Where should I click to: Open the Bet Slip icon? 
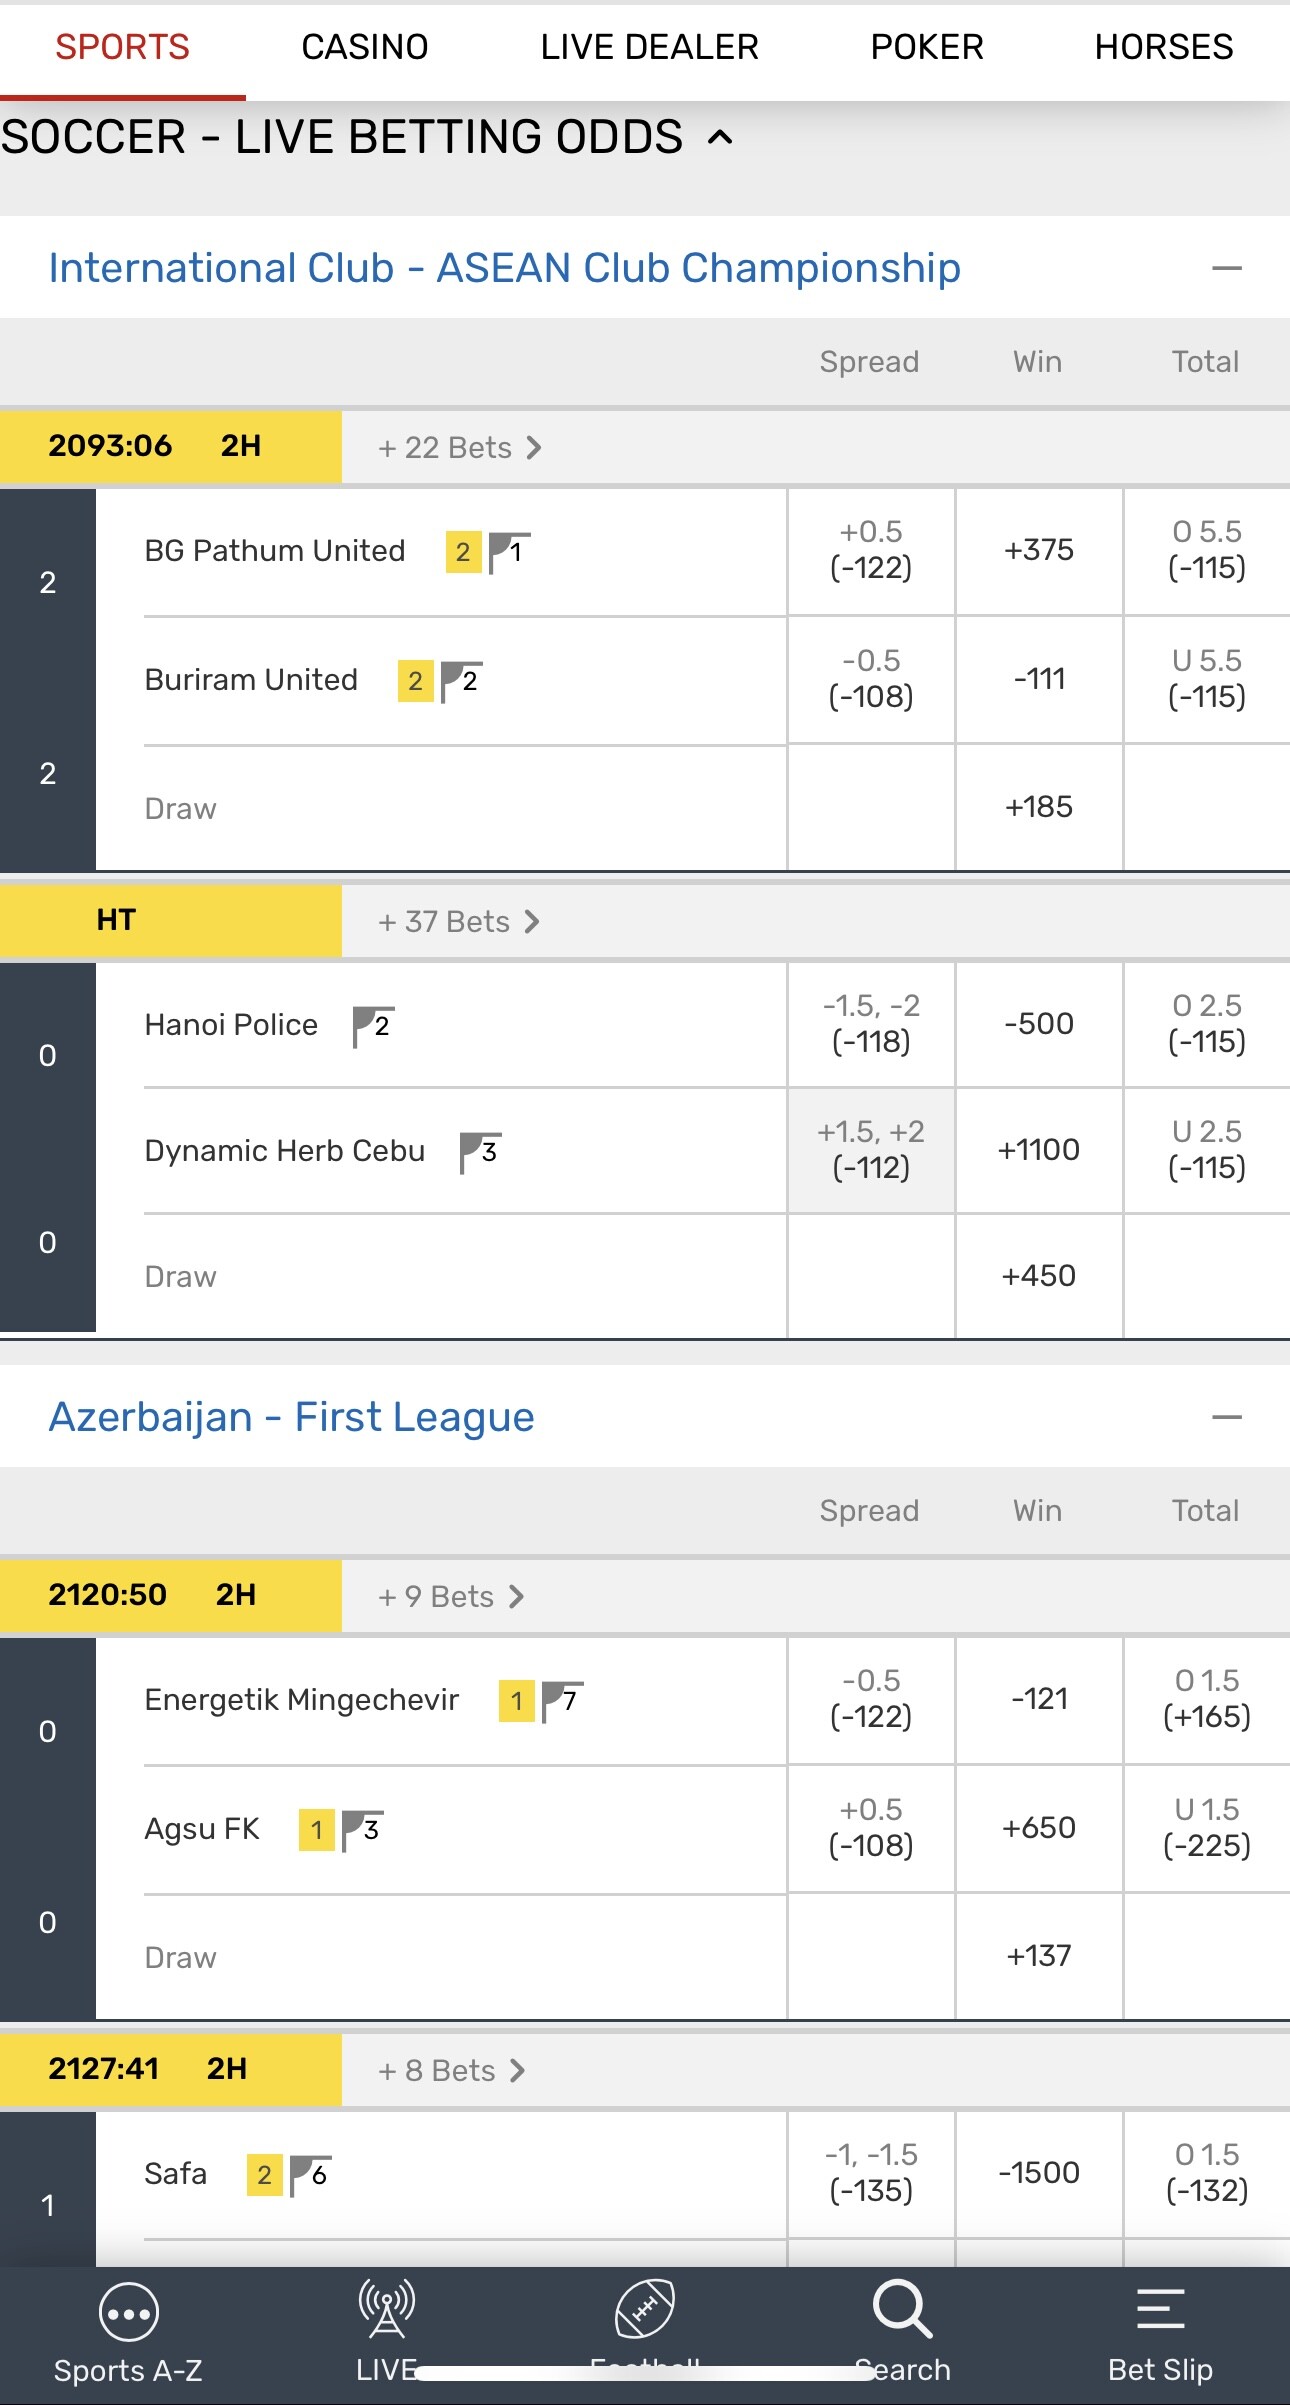coord(1160,2309)
